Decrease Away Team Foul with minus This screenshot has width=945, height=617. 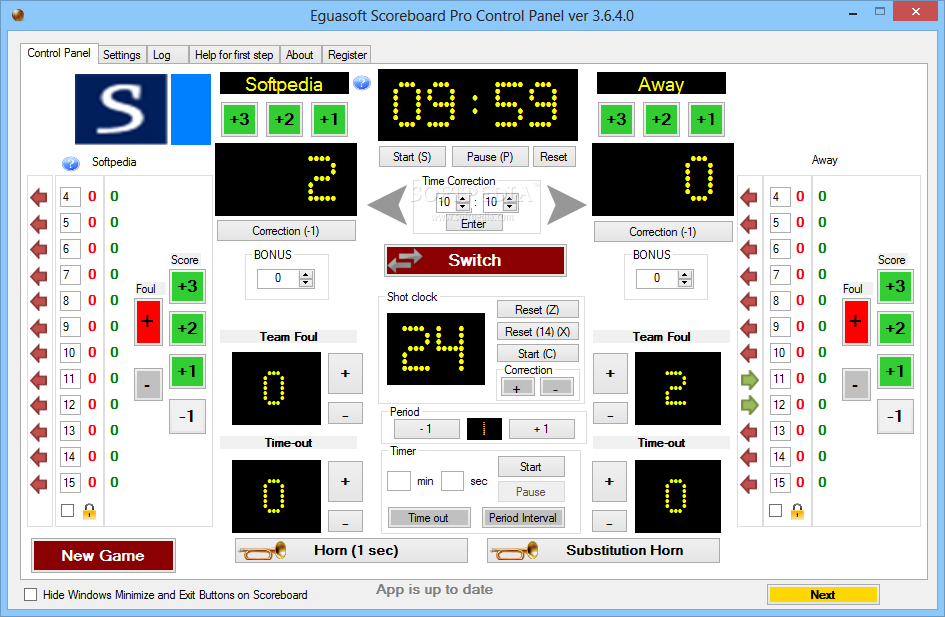coord(610,414)
